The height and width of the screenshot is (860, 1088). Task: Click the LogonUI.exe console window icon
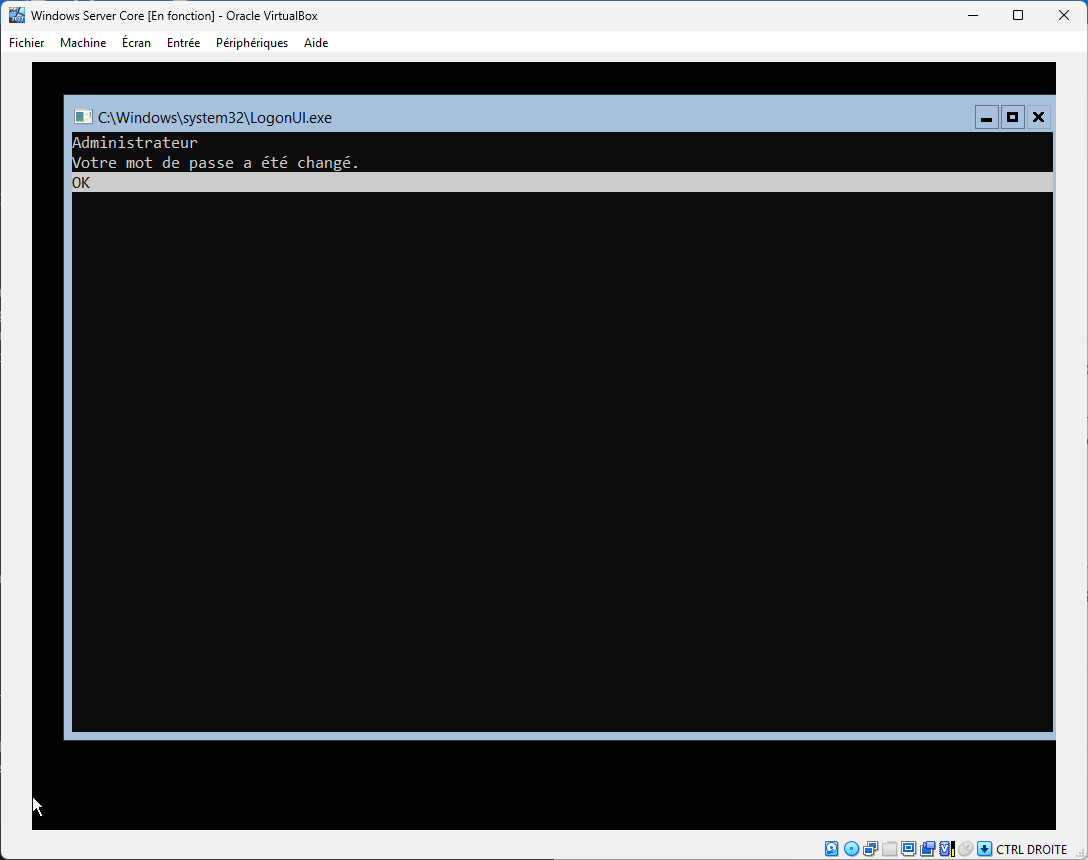[x=83, y=117]
